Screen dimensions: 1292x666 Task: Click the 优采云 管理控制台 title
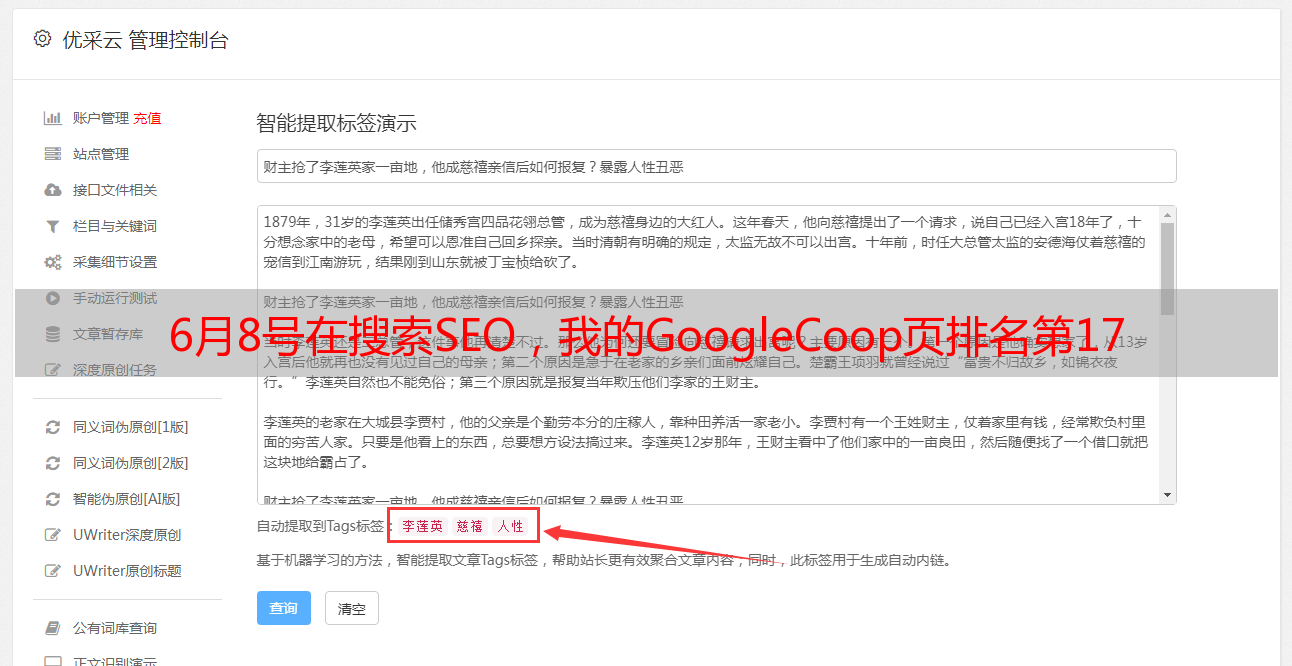(146, 40)
